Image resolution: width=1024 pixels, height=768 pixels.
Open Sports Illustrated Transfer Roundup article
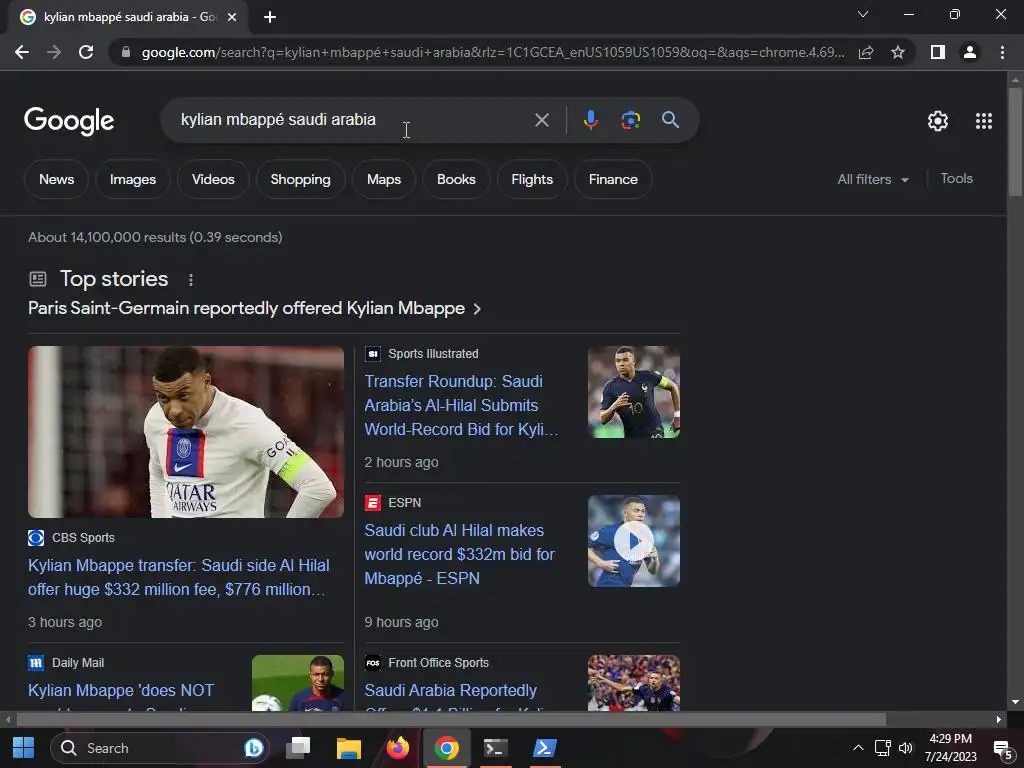(x=461, y=405)
